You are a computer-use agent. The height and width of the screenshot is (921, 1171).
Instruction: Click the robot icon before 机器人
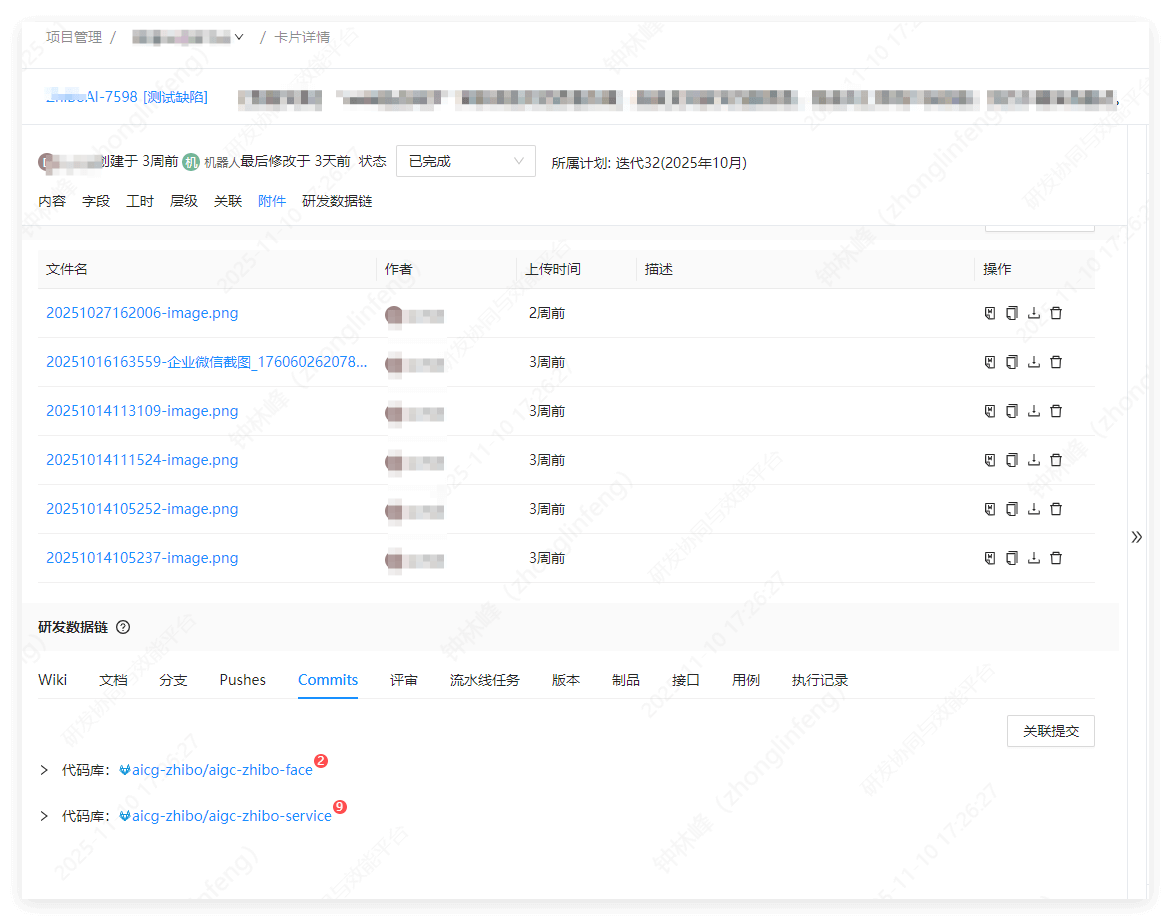click(191, 162)
